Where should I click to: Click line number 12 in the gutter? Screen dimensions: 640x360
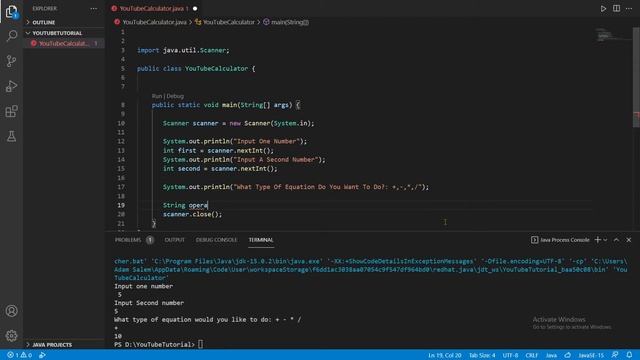(x=121, y=141)
